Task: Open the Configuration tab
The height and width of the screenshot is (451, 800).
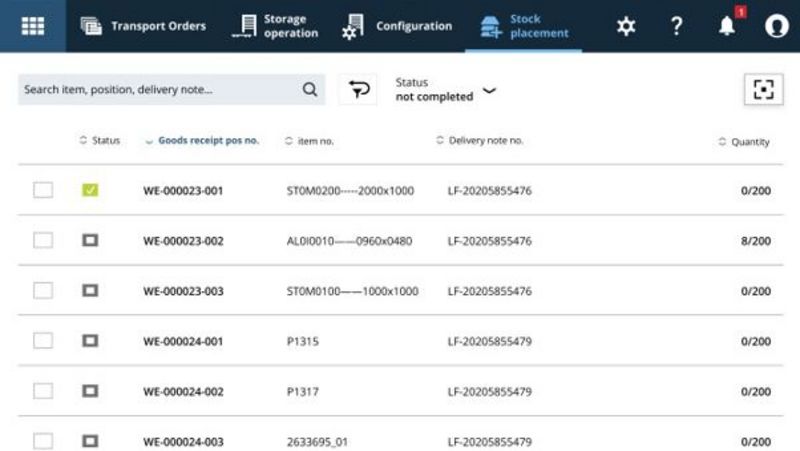Action: pos(397,26)
